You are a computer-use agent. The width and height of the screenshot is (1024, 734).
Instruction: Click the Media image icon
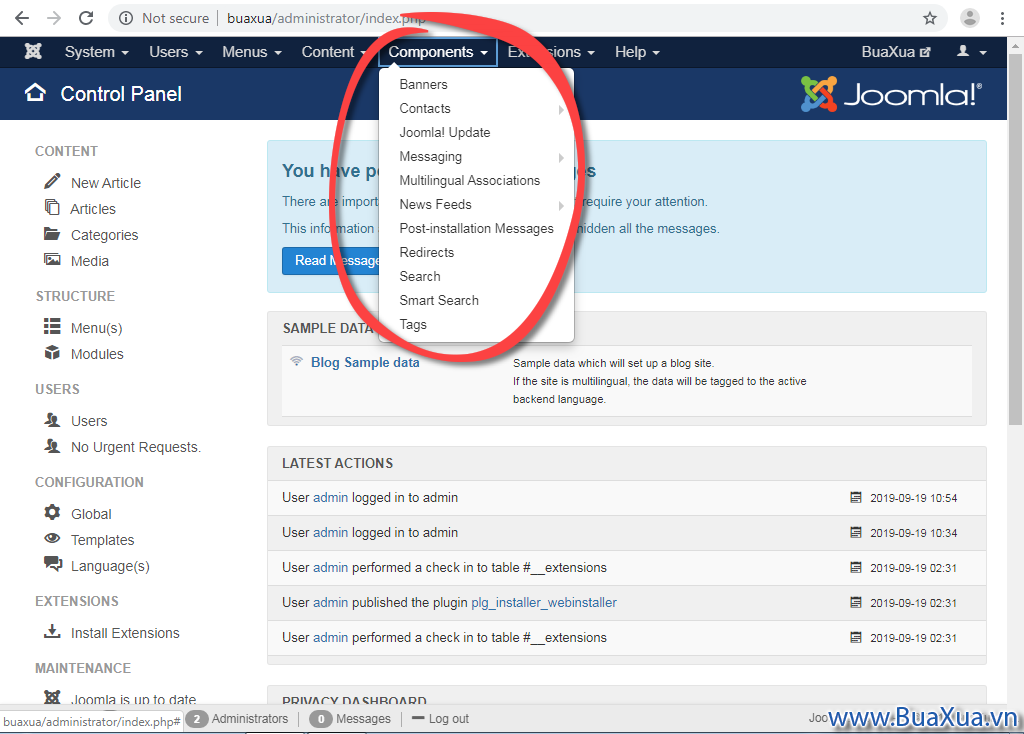tap(52, 260)
